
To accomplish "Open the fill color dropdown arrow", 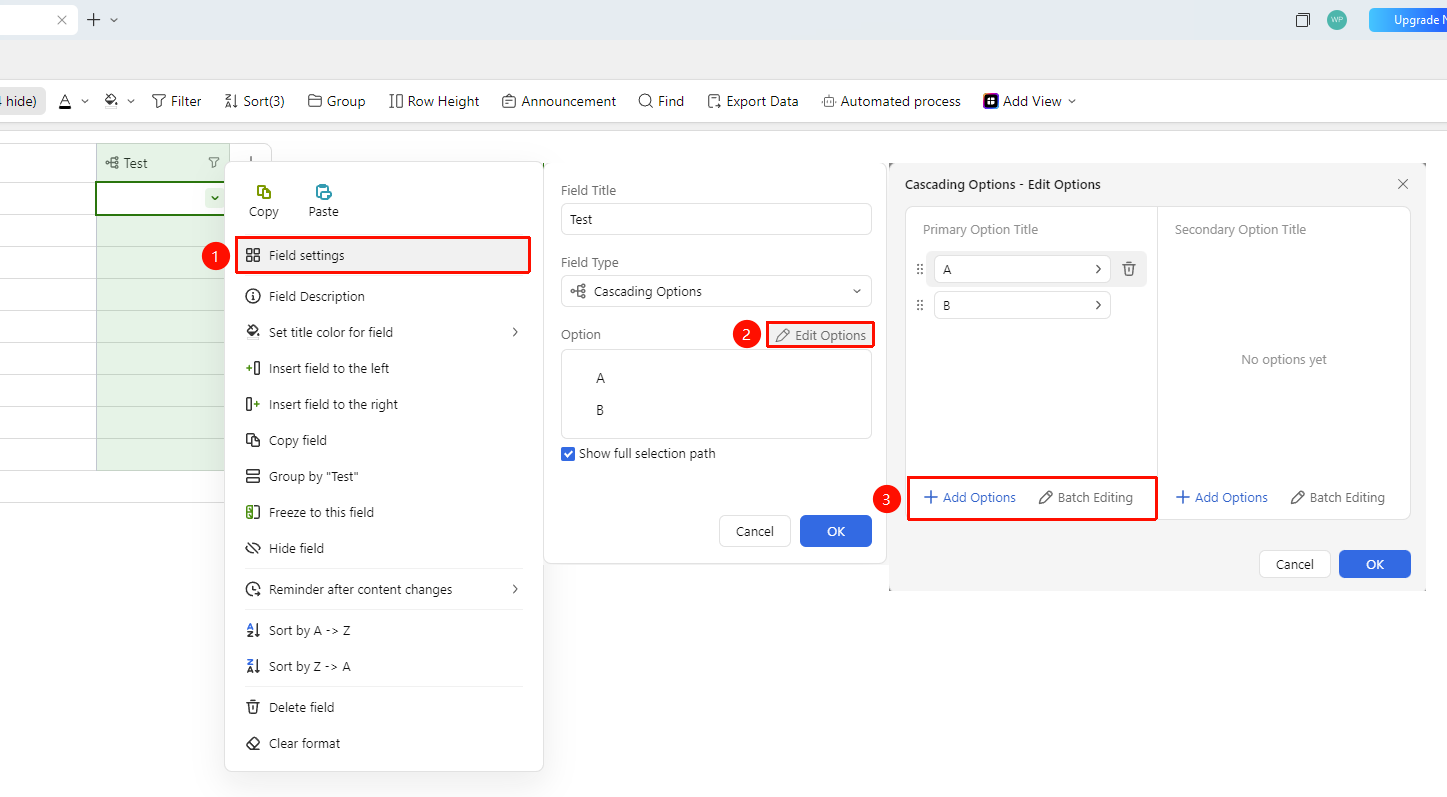I will [x=131, y=101].
